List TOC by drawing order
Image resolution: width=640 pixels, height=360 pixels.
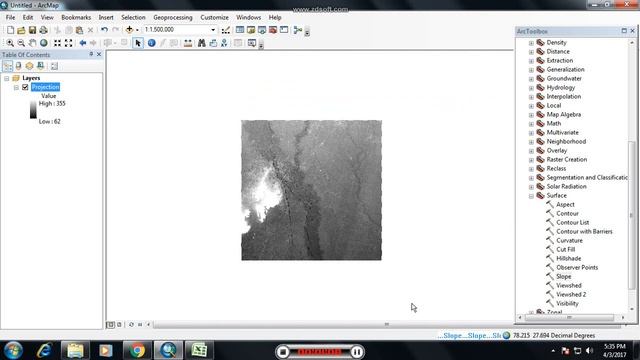8,66
